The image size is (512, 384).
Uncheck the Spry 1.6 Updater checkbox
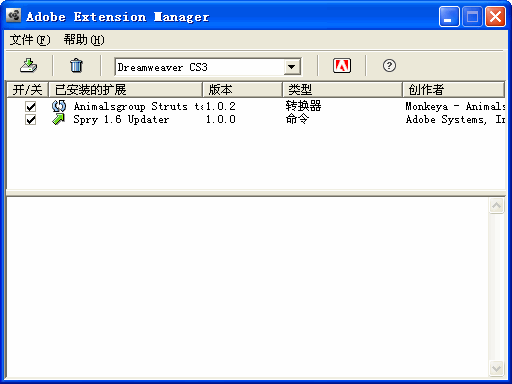tap(31, 120)
